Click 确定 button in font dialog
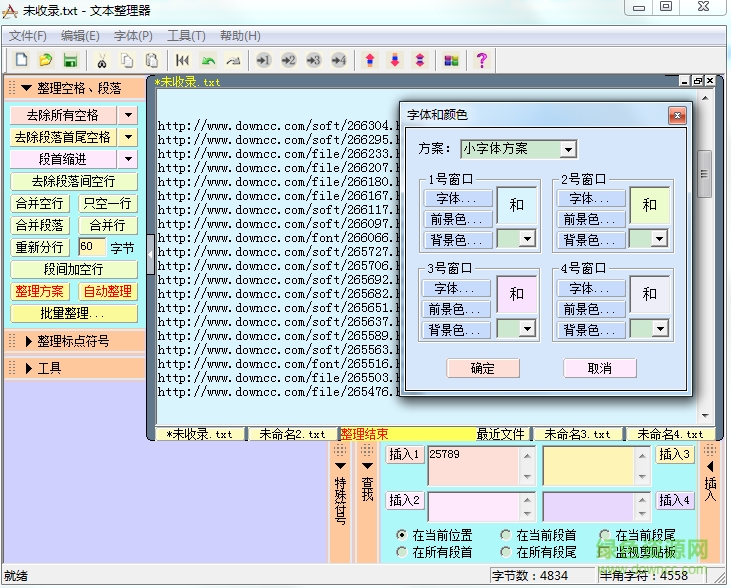Image resolution: width=731 pixels, height=588 pixels. click(x=482, y=368)
